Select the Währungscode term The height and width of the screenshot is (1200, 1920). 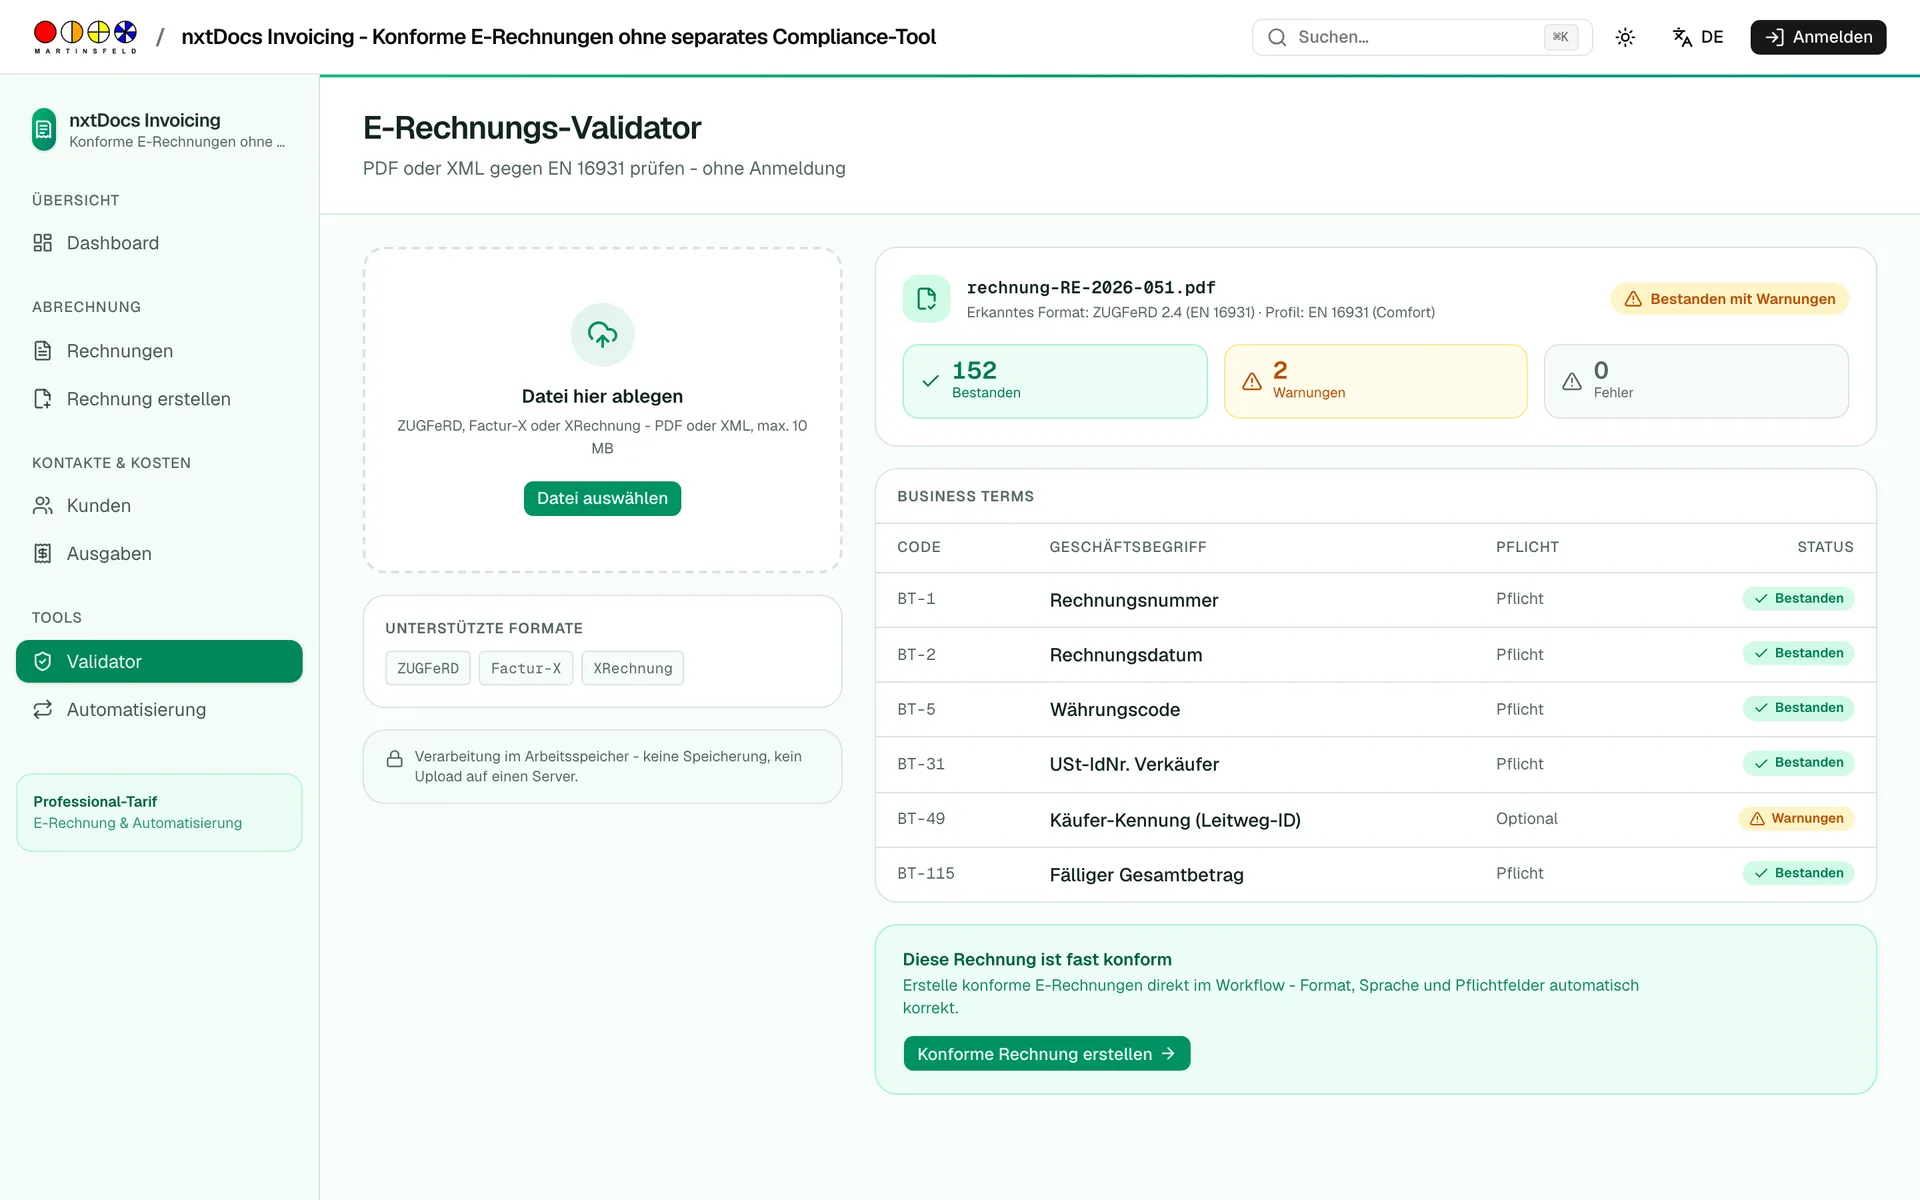click(1115, 710)
